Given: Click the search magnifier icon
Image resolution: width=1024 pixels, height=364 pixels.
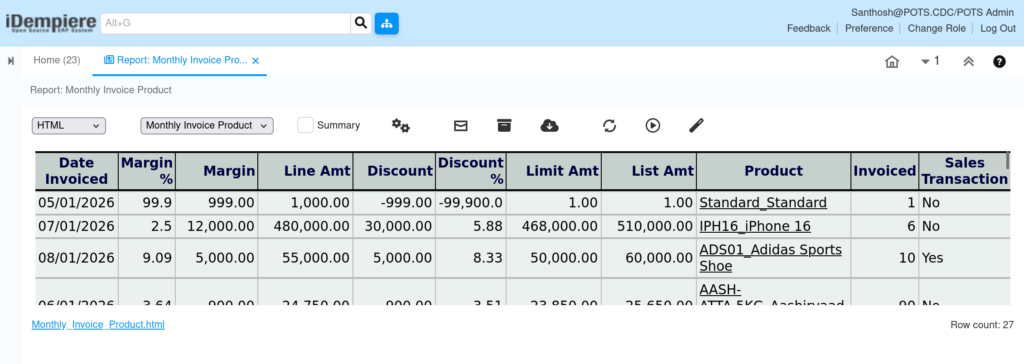Looking at the screenshot, I should click(x=360, y=24).
